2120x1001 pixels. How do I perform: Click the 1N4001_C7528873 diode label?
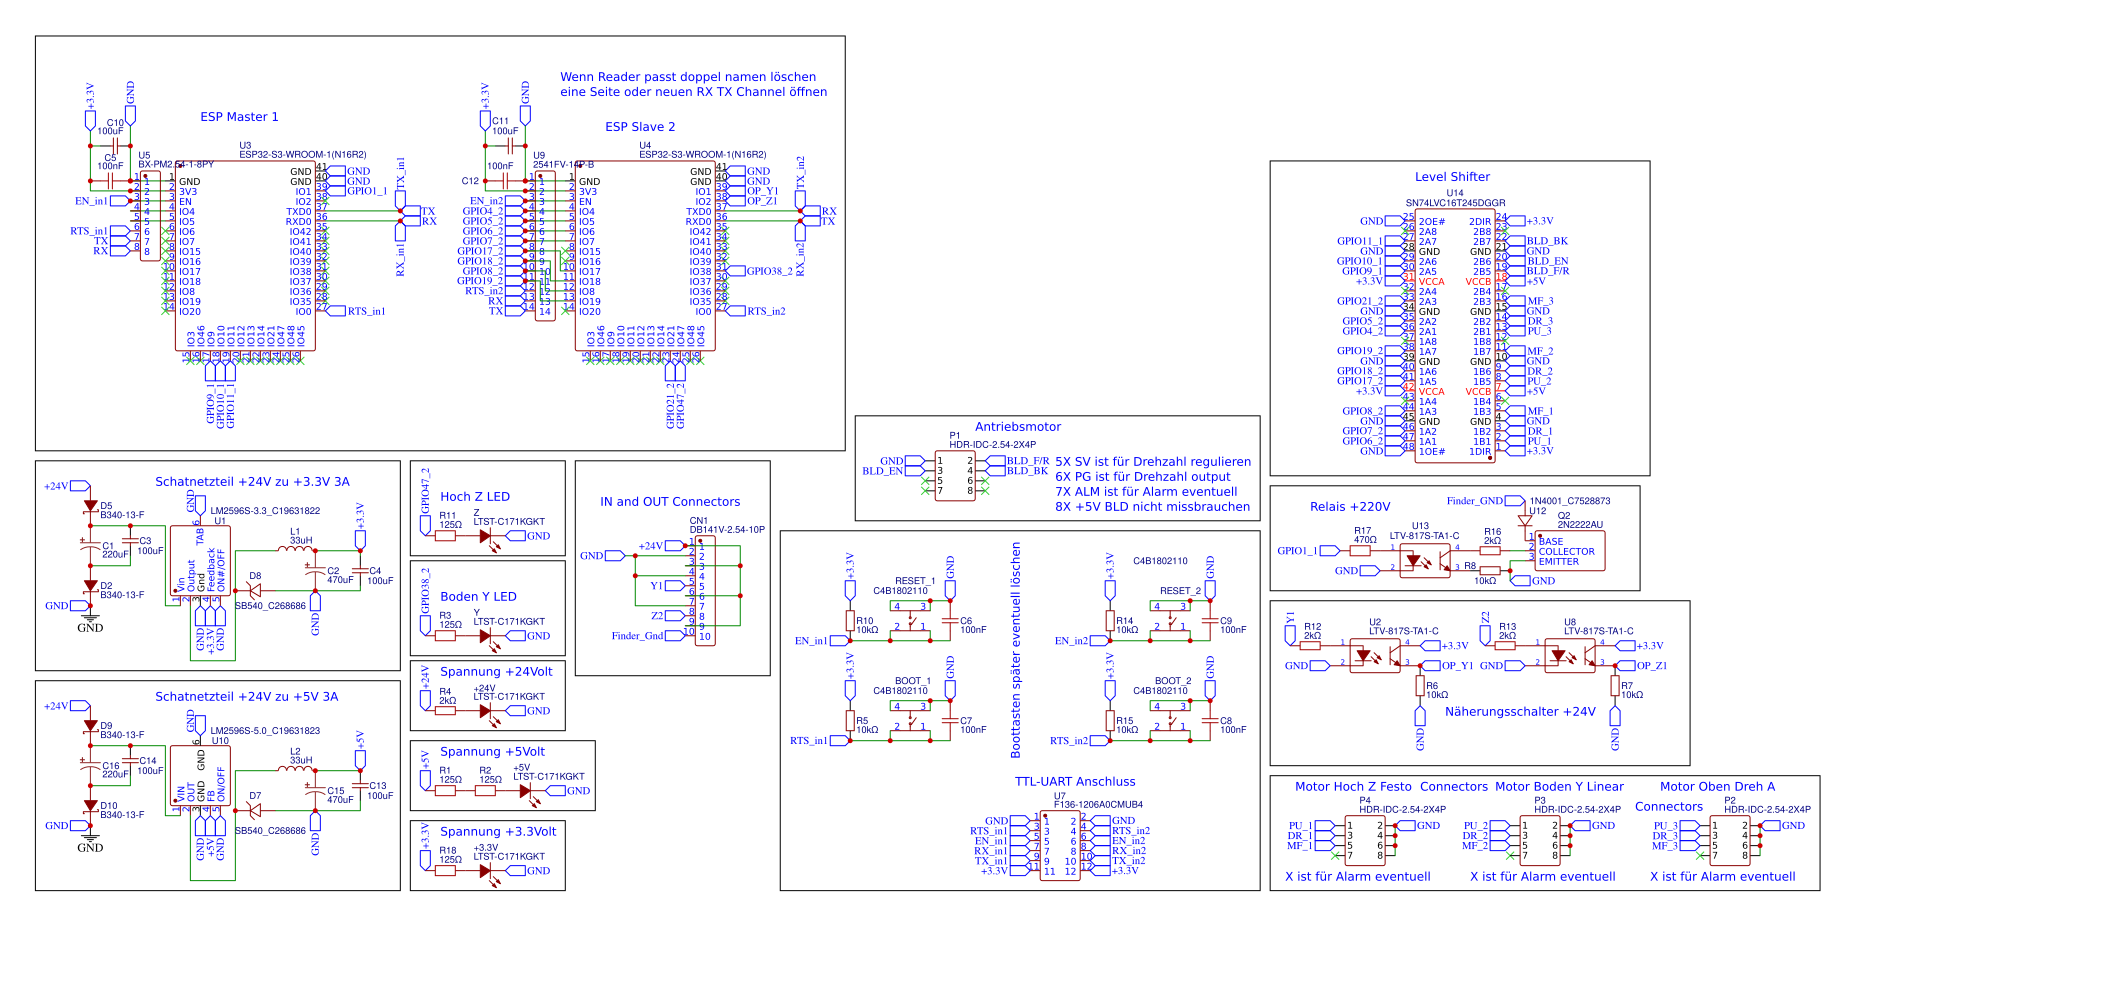tap(1570, 501)
